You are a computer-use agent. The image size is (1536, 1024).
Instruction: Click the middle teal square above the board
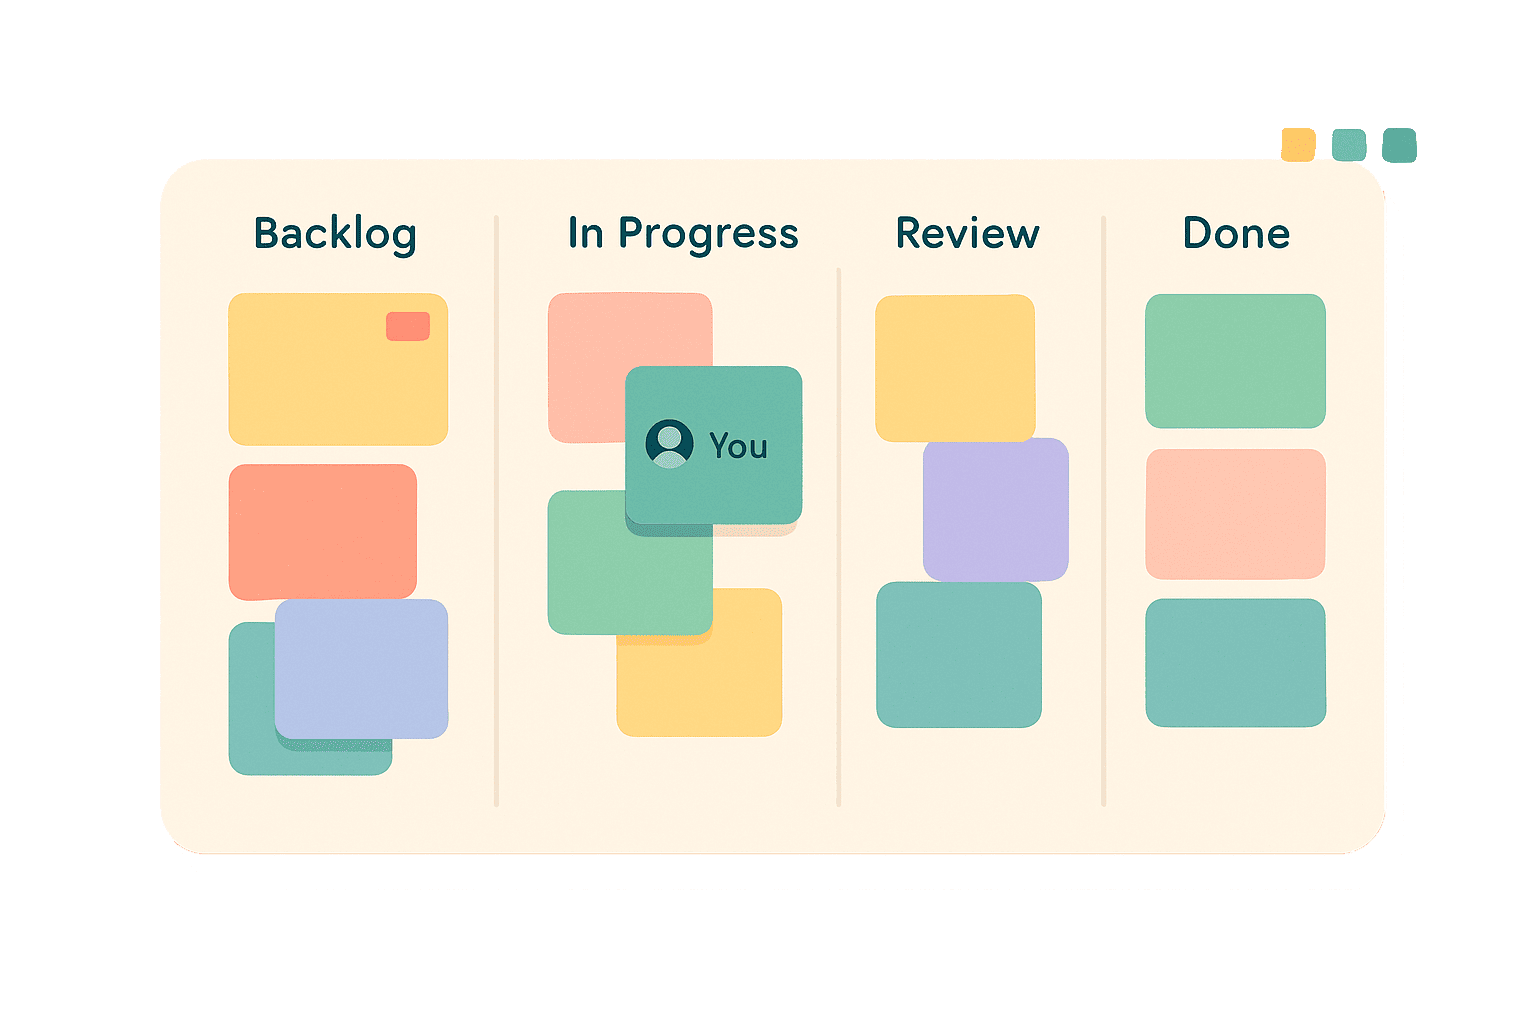(x=1349, y=145)
